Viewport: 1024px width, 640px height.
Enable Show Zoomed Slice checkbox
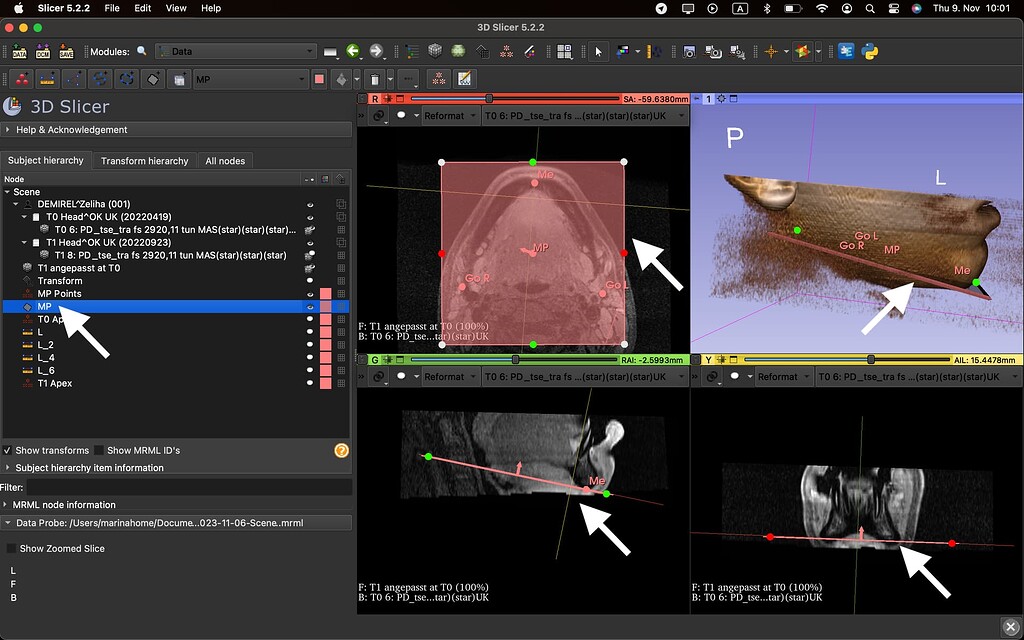tap(12, 548)
